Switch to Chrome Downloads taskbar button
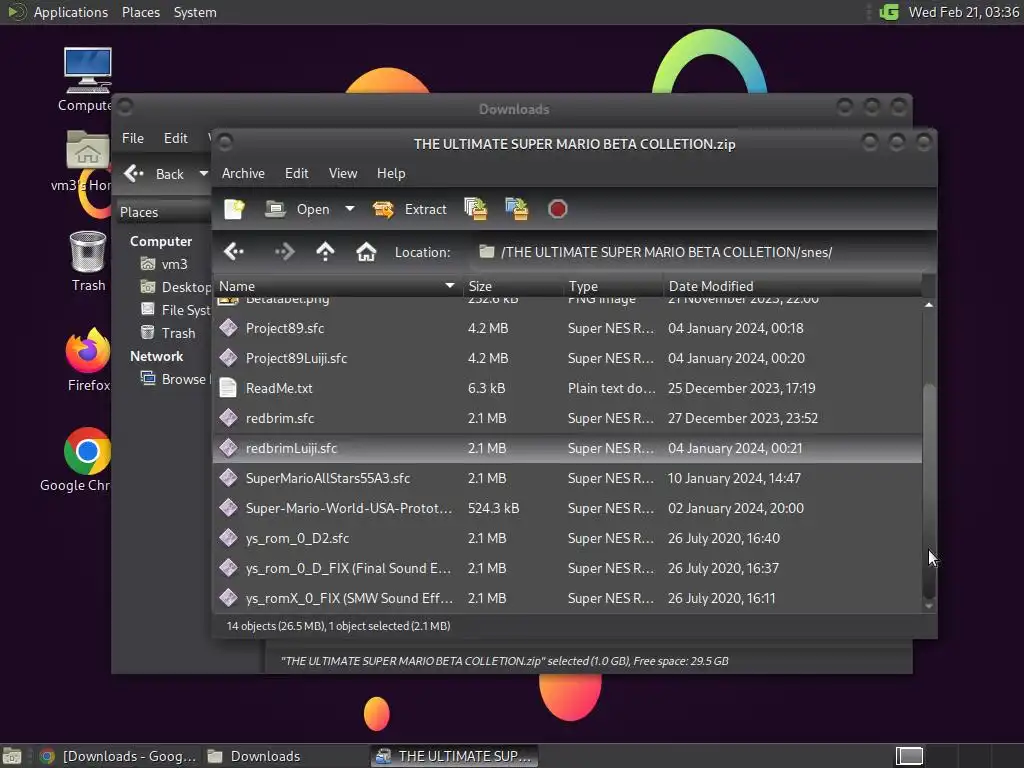This screenshot has width=1024, height=768. click(x=118, y=756)
